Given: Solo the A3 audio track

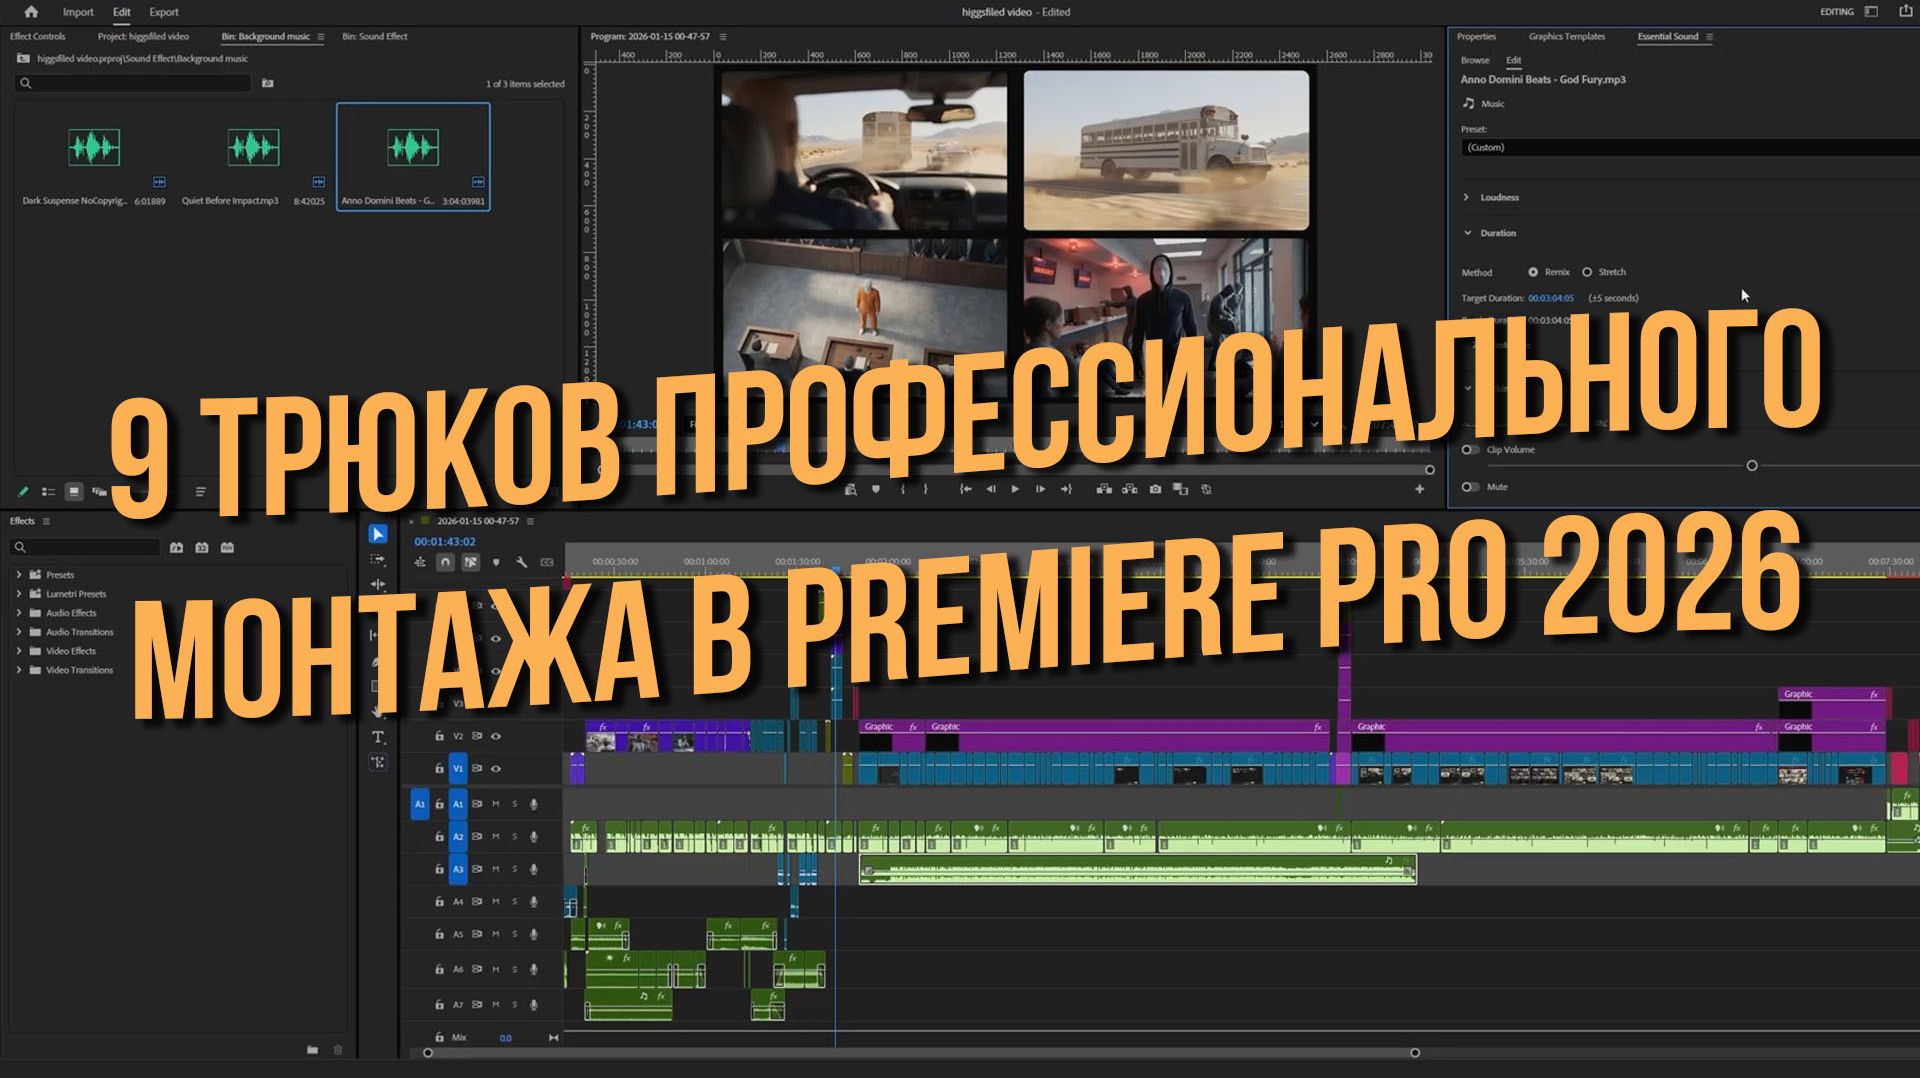Looking at the screenshot, I should pos(515,870).
